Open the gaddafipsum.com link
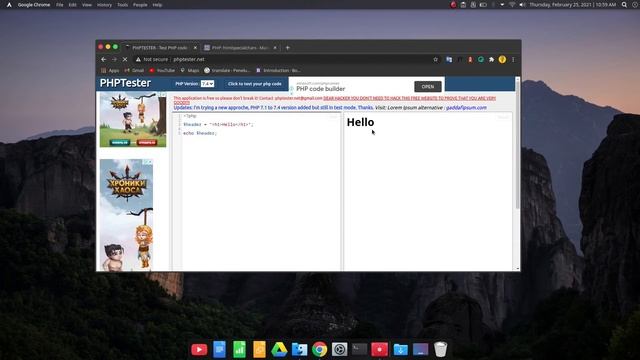 [x=466, y=108]
